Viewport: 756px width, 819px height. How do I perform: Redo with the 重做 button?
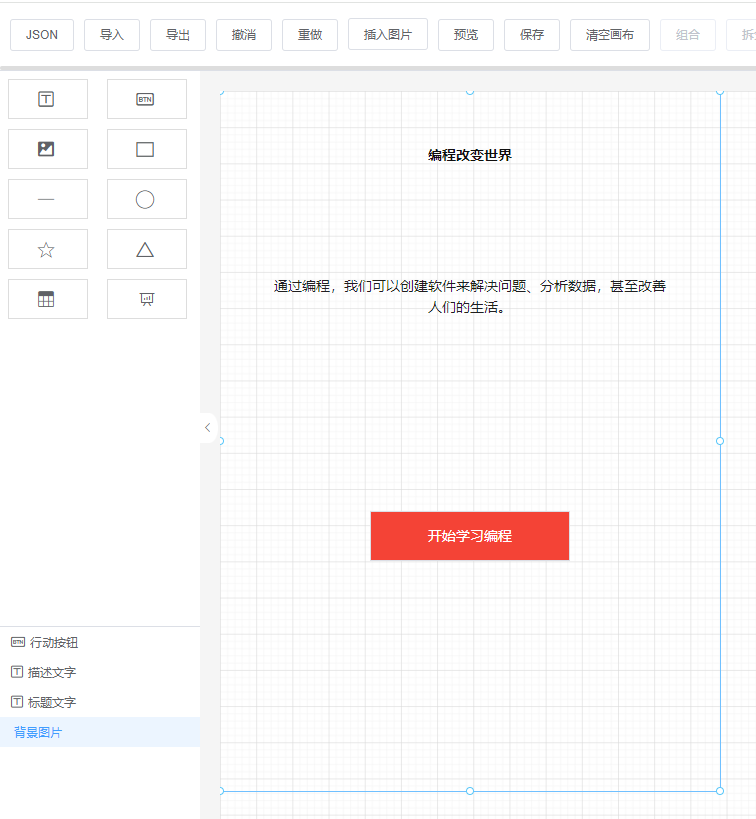click(x=310, y=35)
